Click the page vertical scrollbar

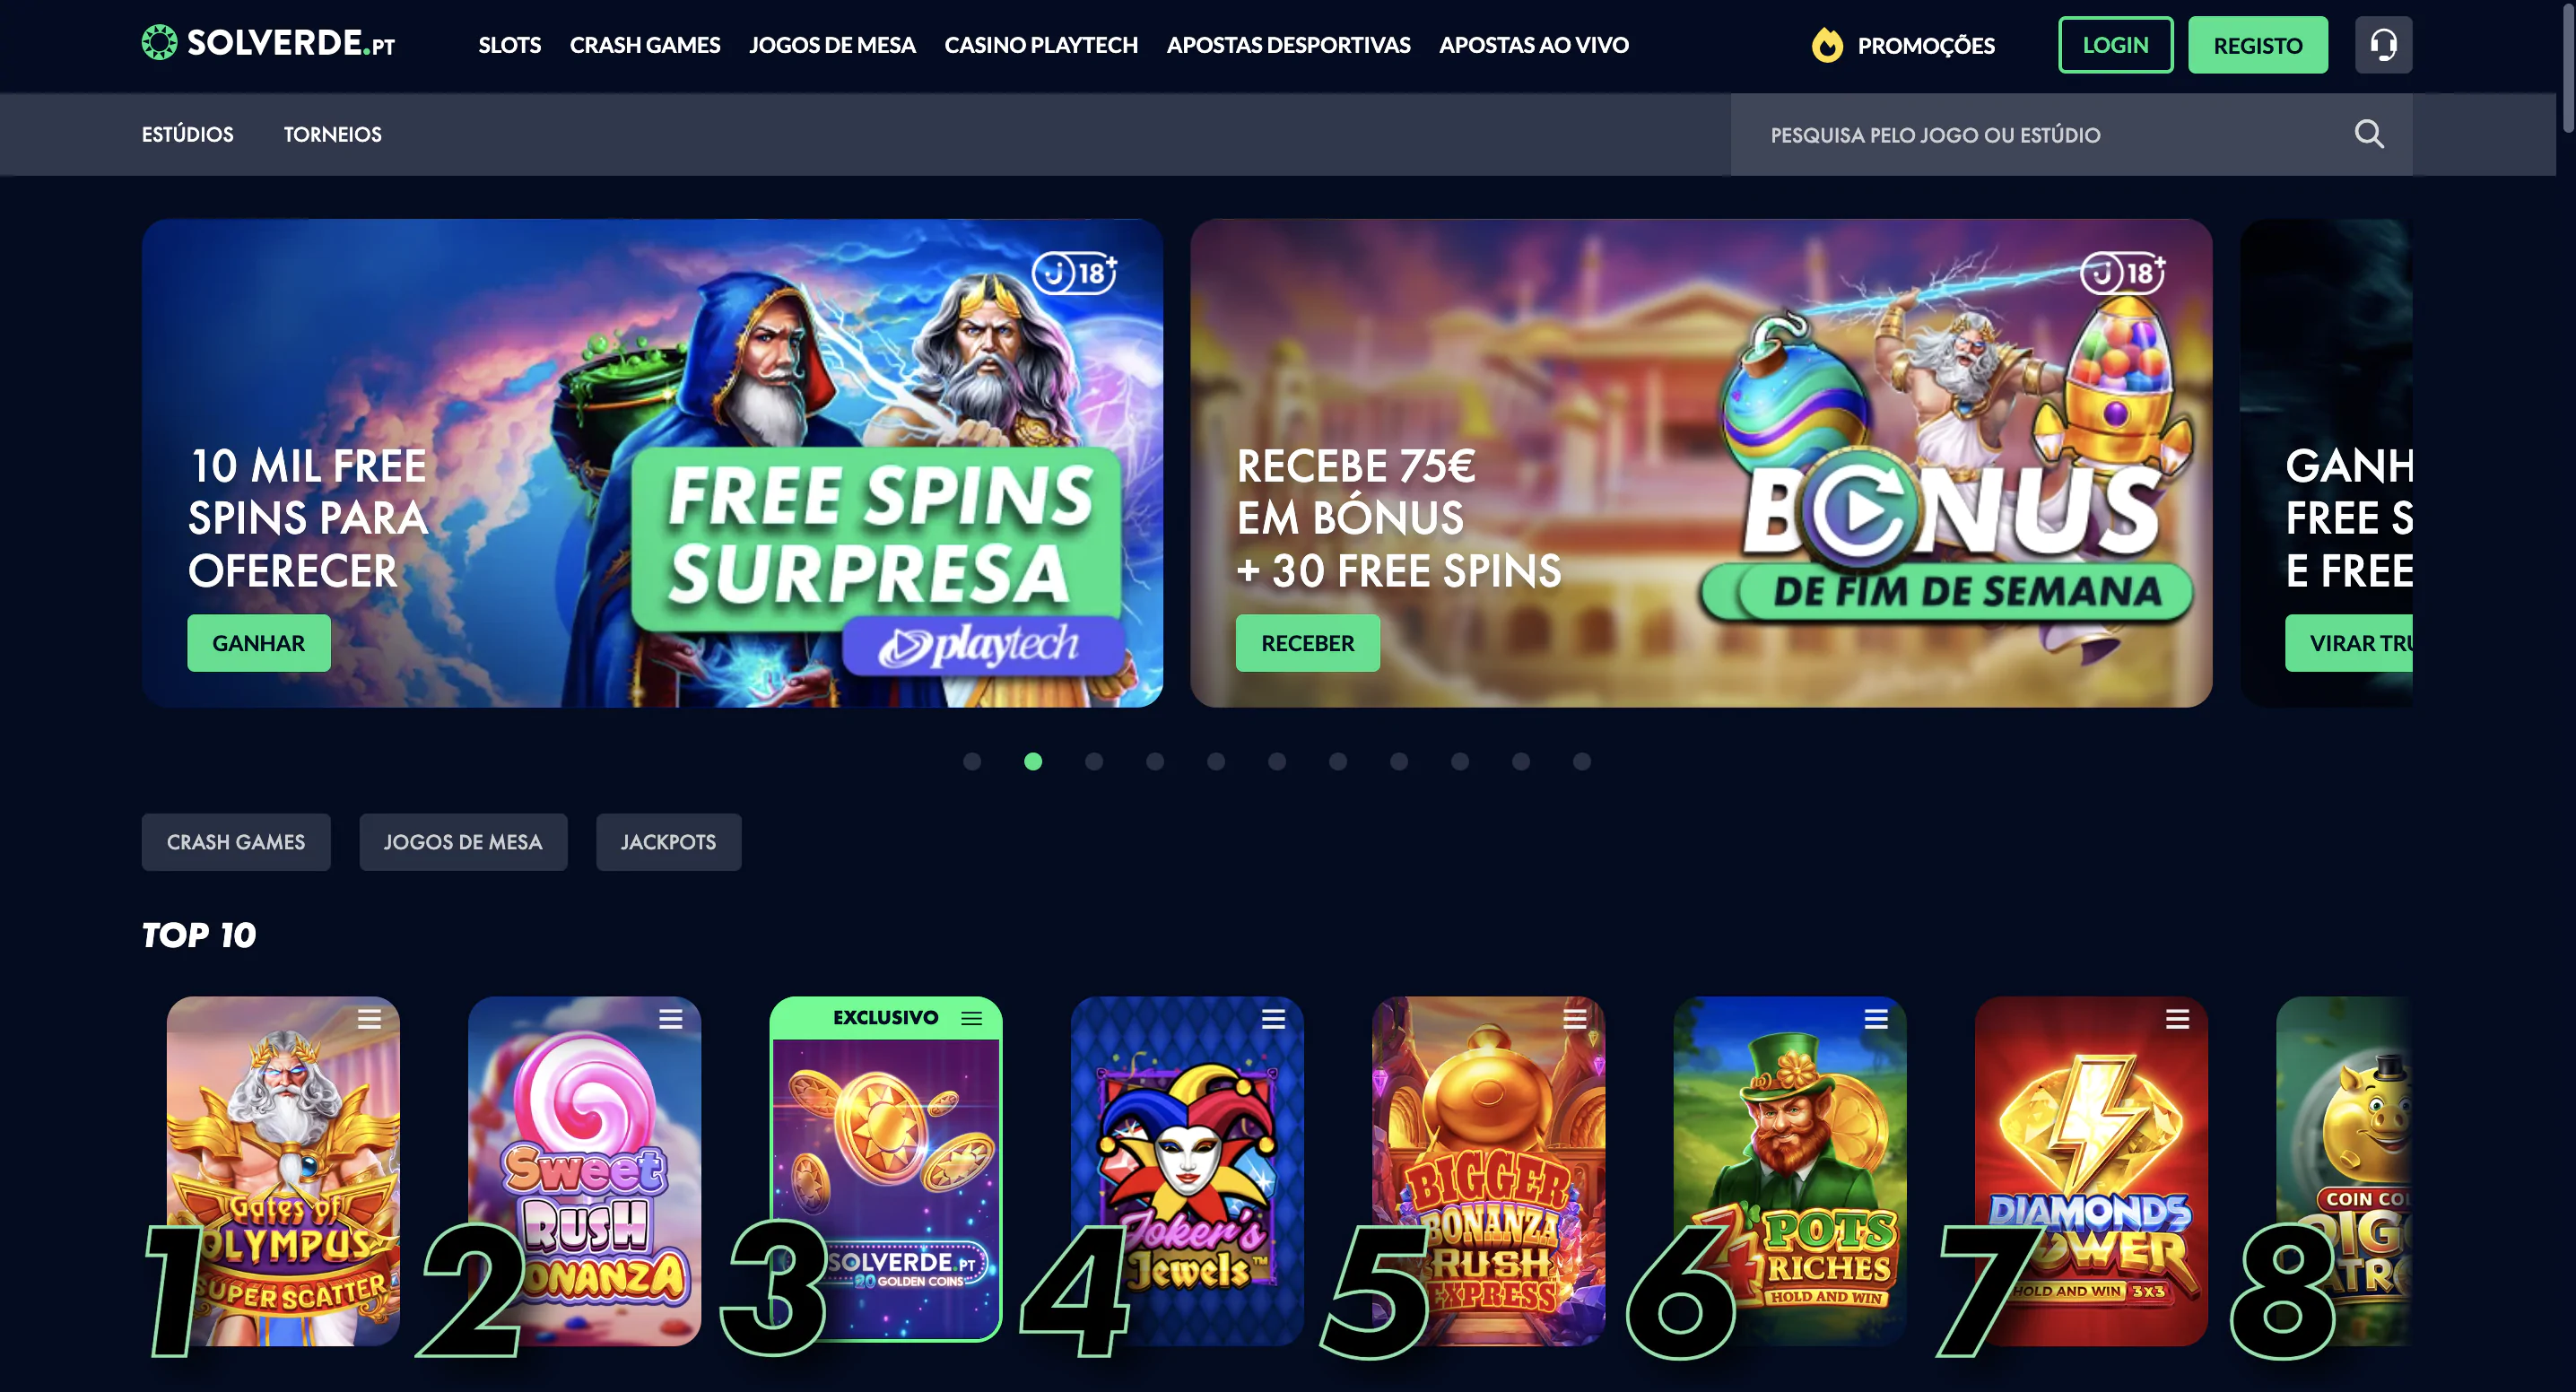[x=2566, y=696]
